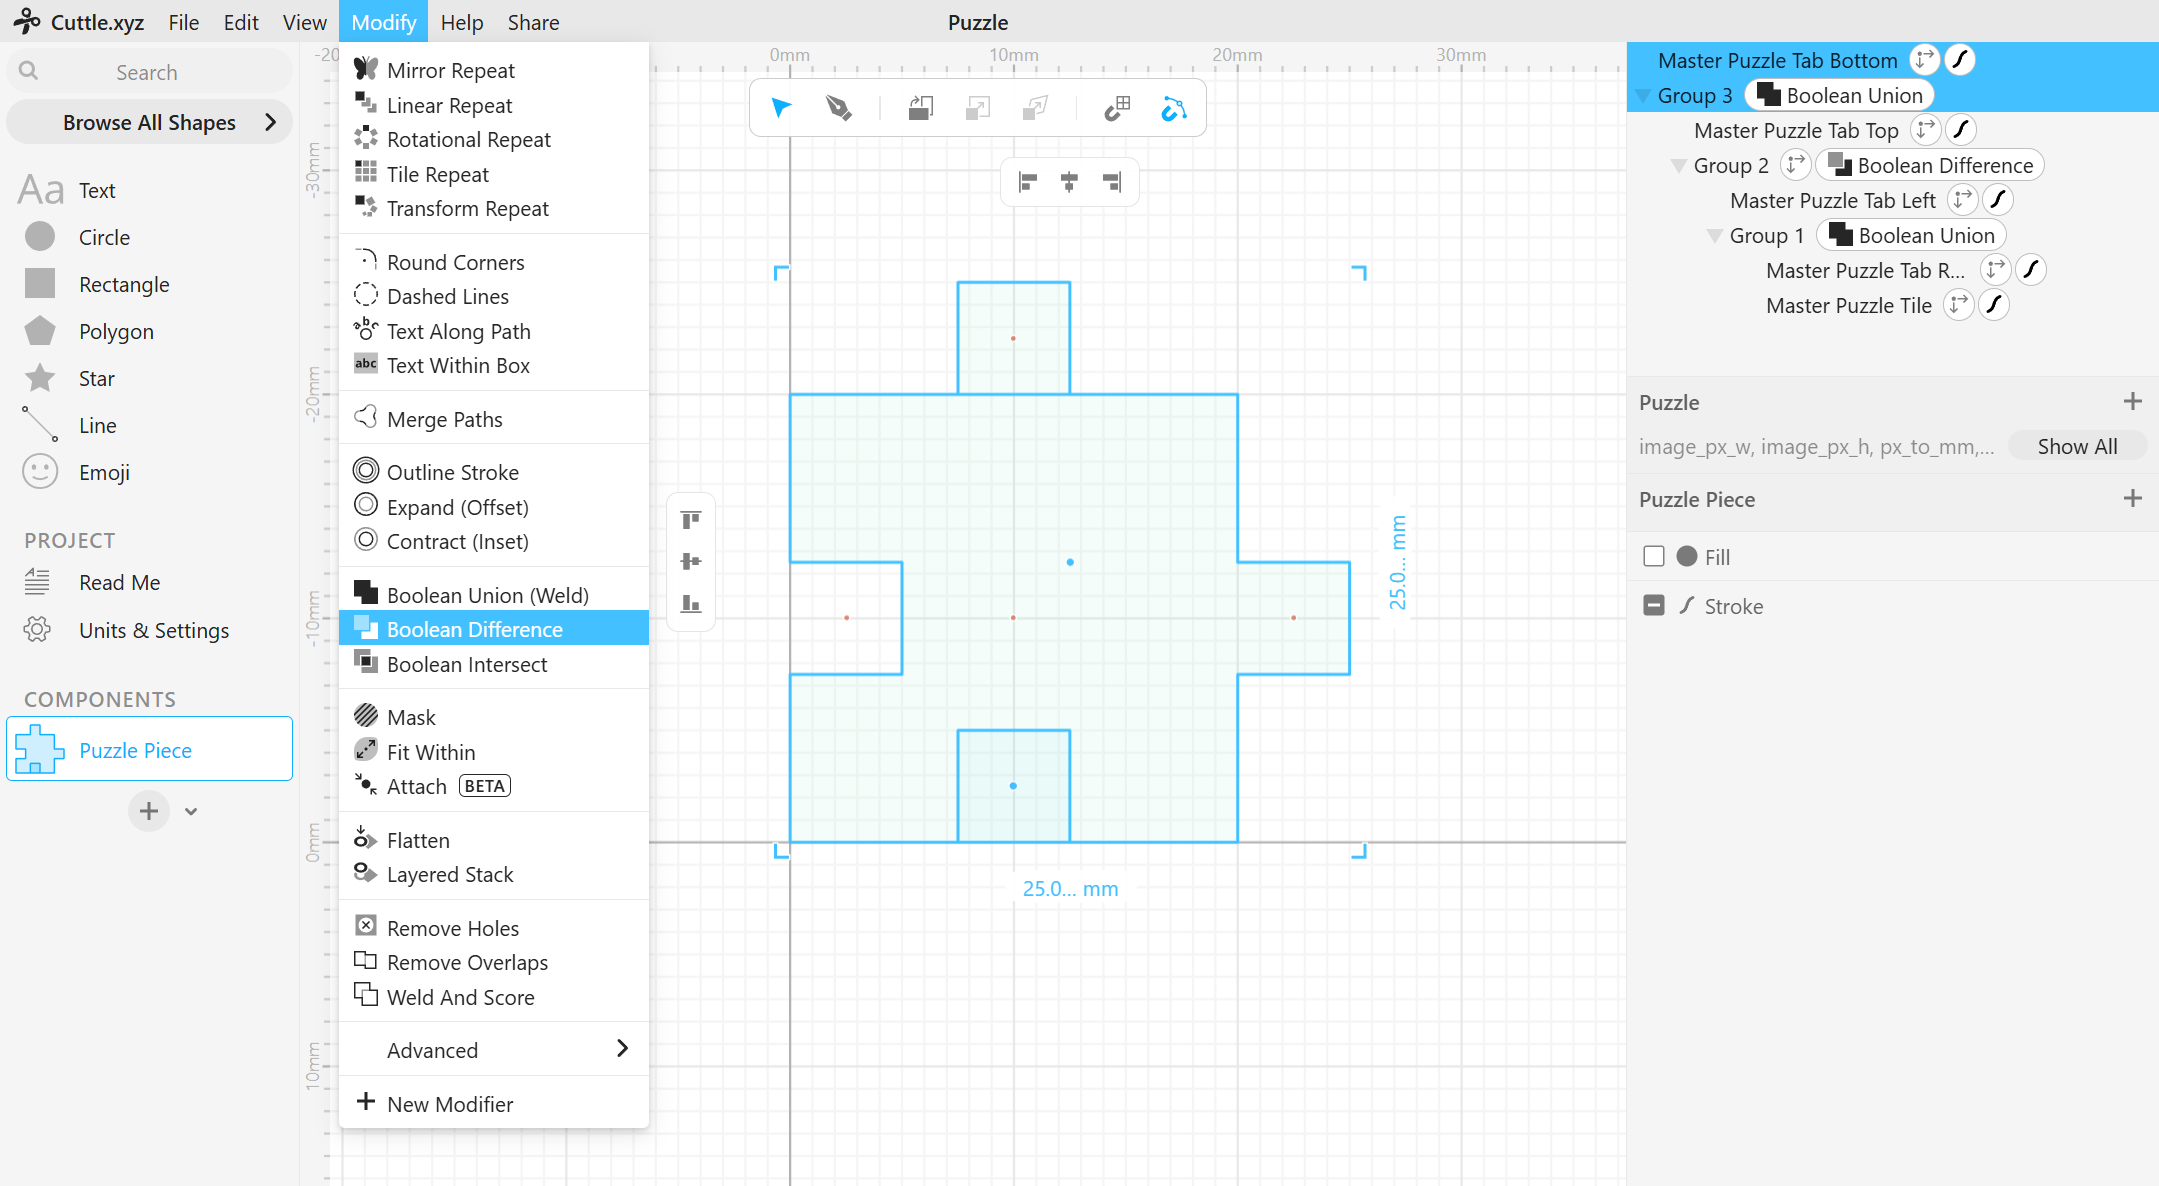Click the align right icon above the shape

[1112, 182]
